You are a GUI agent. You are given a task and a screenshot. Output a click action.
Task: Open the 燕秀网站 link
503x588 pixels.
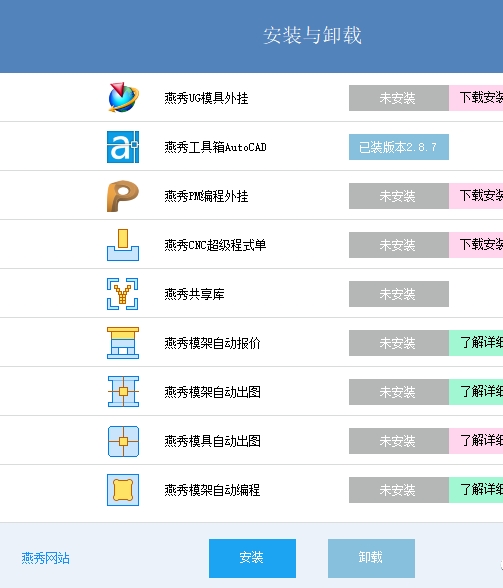point(45,558)
